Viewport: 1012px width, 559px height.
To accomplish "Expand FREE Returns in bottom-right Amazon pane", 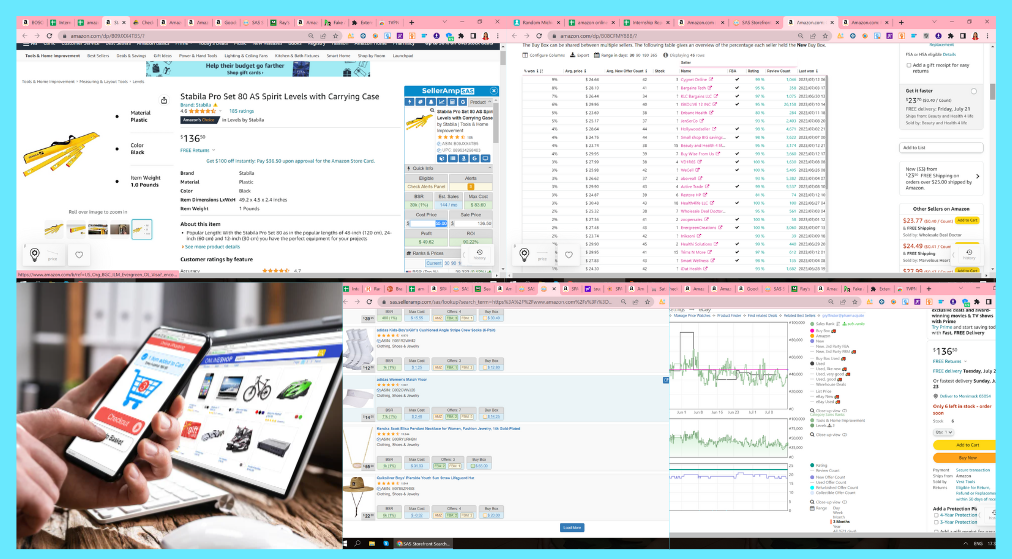I will [x=966, y=361].
